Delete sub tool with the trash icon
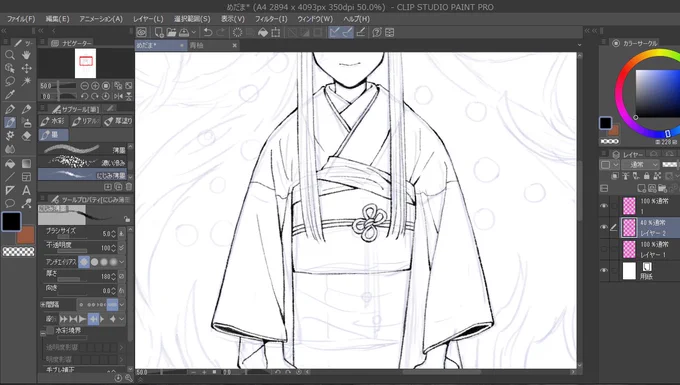Screen dimensions: 680x385 [128, 187]
